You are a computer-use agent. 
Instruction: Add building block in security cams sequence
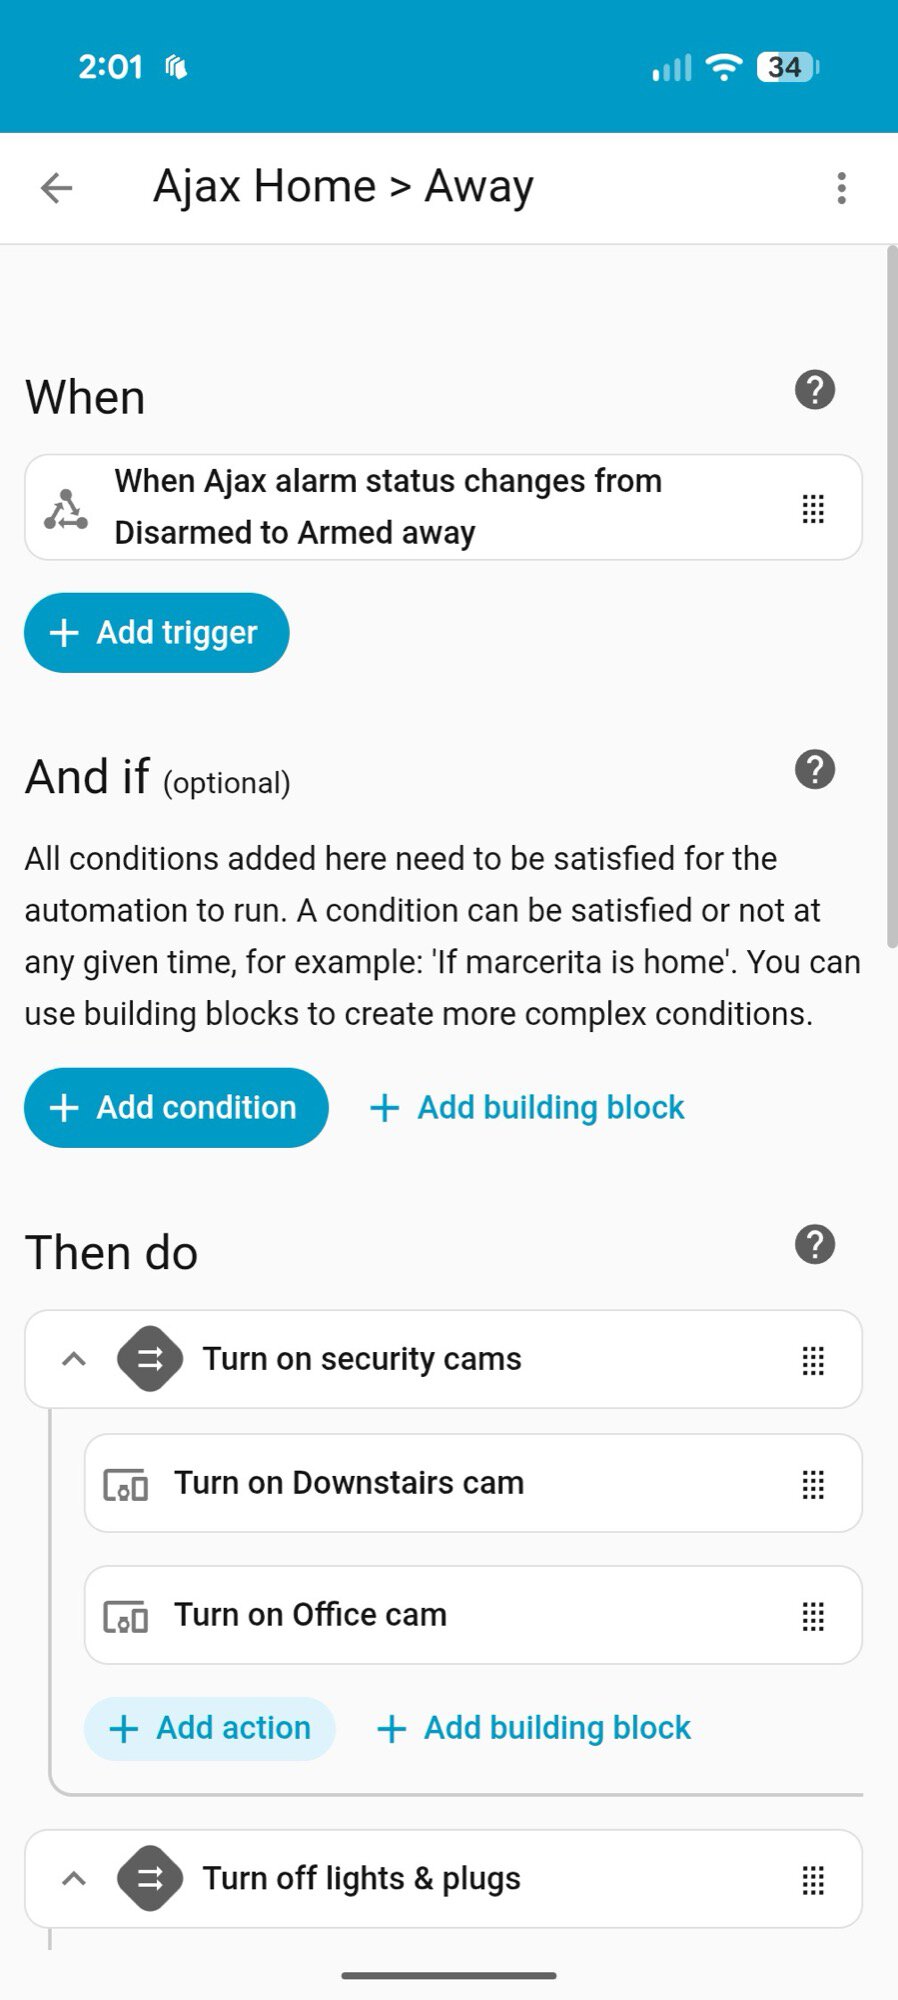pyautogui.click(x=534, y=1729)
